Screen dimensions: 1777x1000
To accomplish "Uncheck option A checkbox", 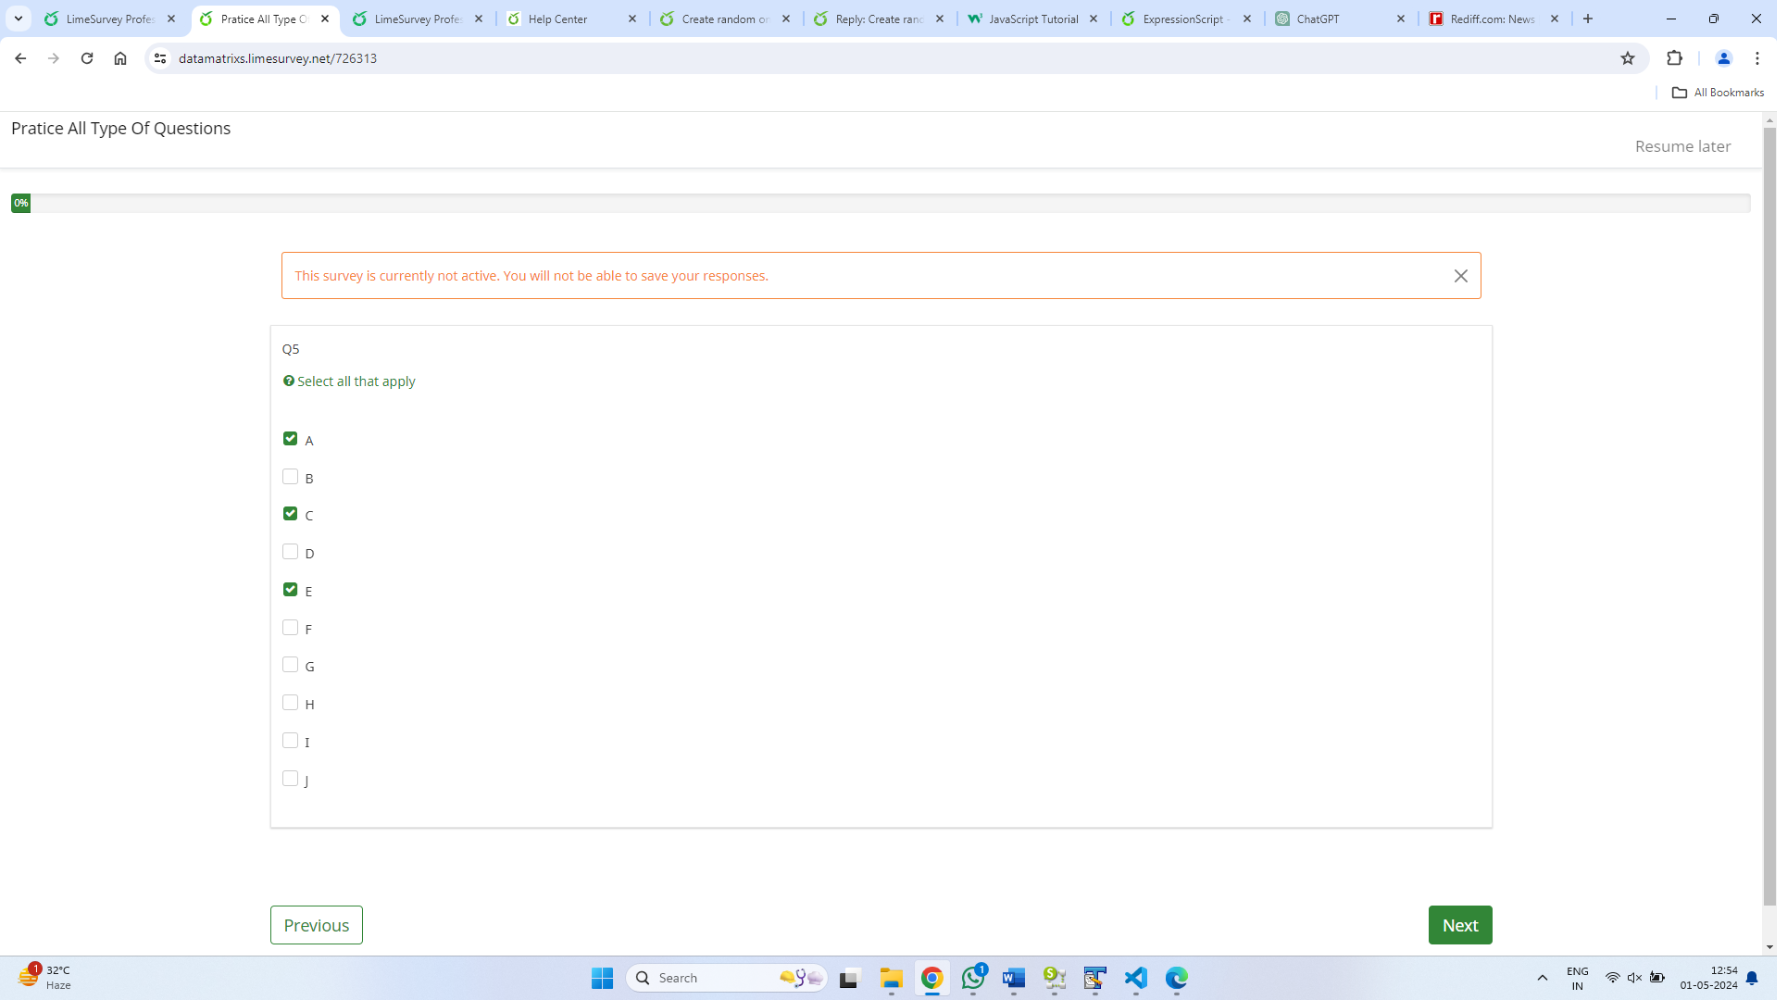I will pos(290,439).
